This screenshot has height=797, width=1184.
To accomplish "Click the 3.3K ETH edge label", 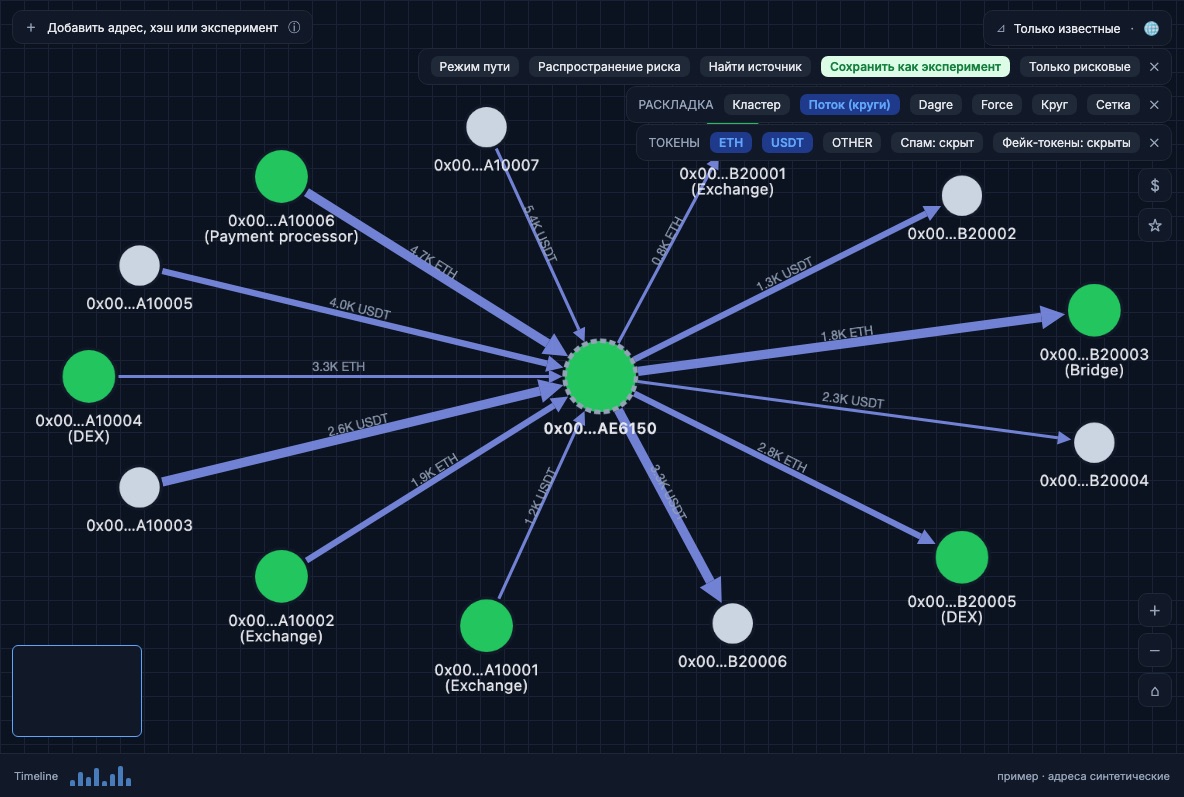I will pyautogui.click(x=338, y=366).
